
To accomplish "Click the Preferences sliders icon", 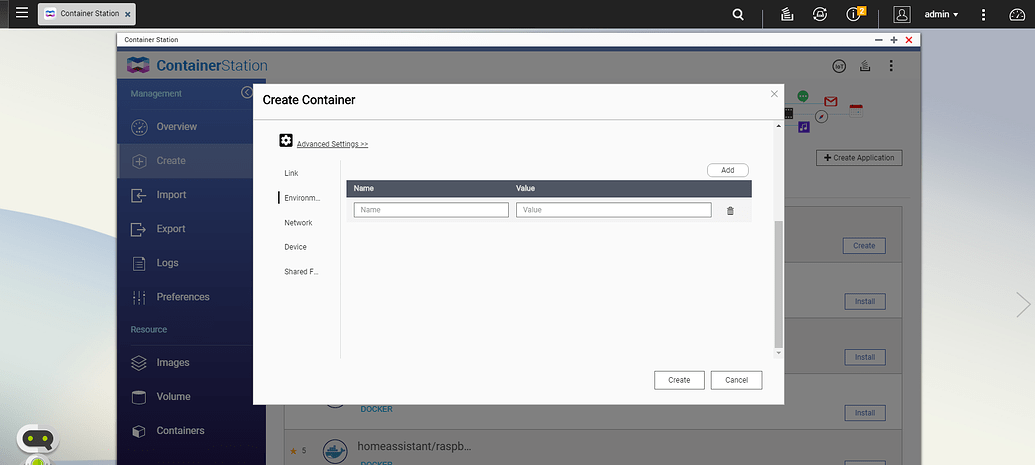I will pyautogui.click(x=139, y=297).
